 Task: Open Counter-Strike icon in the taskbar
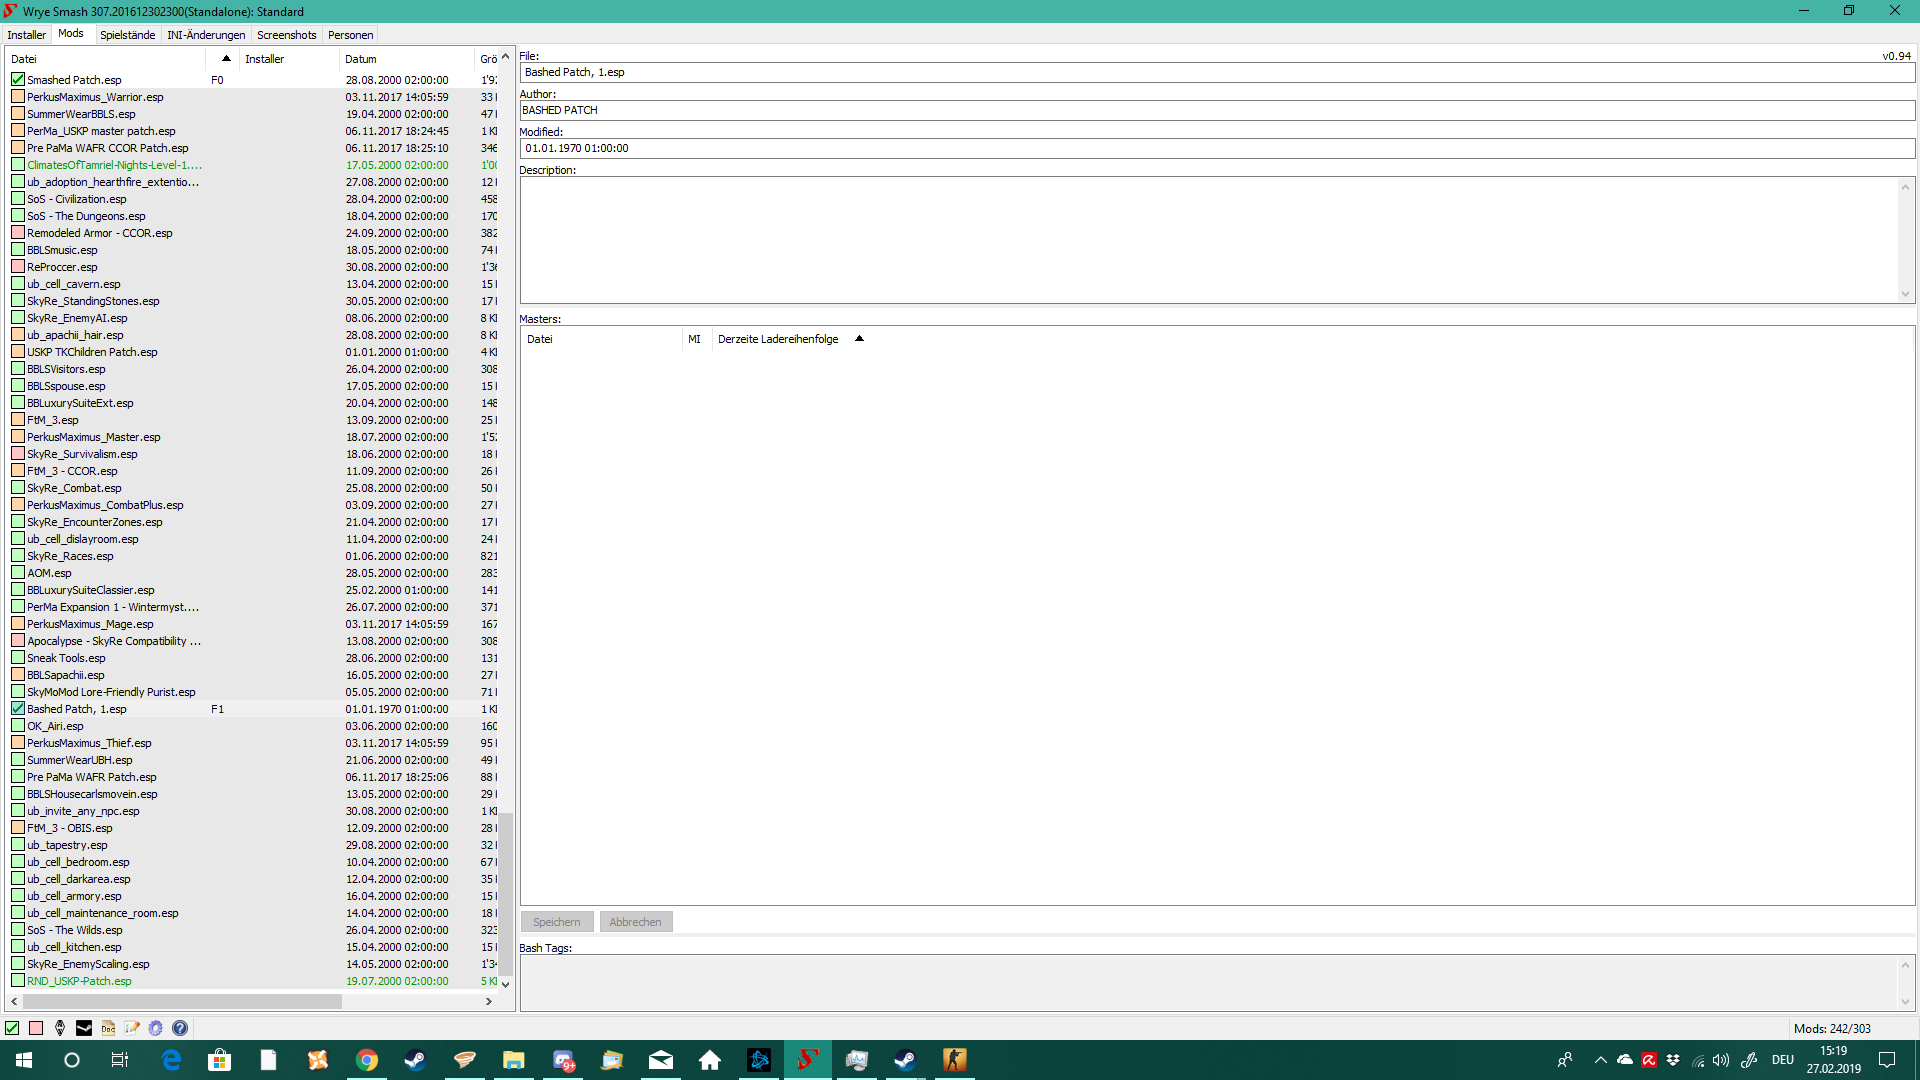[955, 1060]
